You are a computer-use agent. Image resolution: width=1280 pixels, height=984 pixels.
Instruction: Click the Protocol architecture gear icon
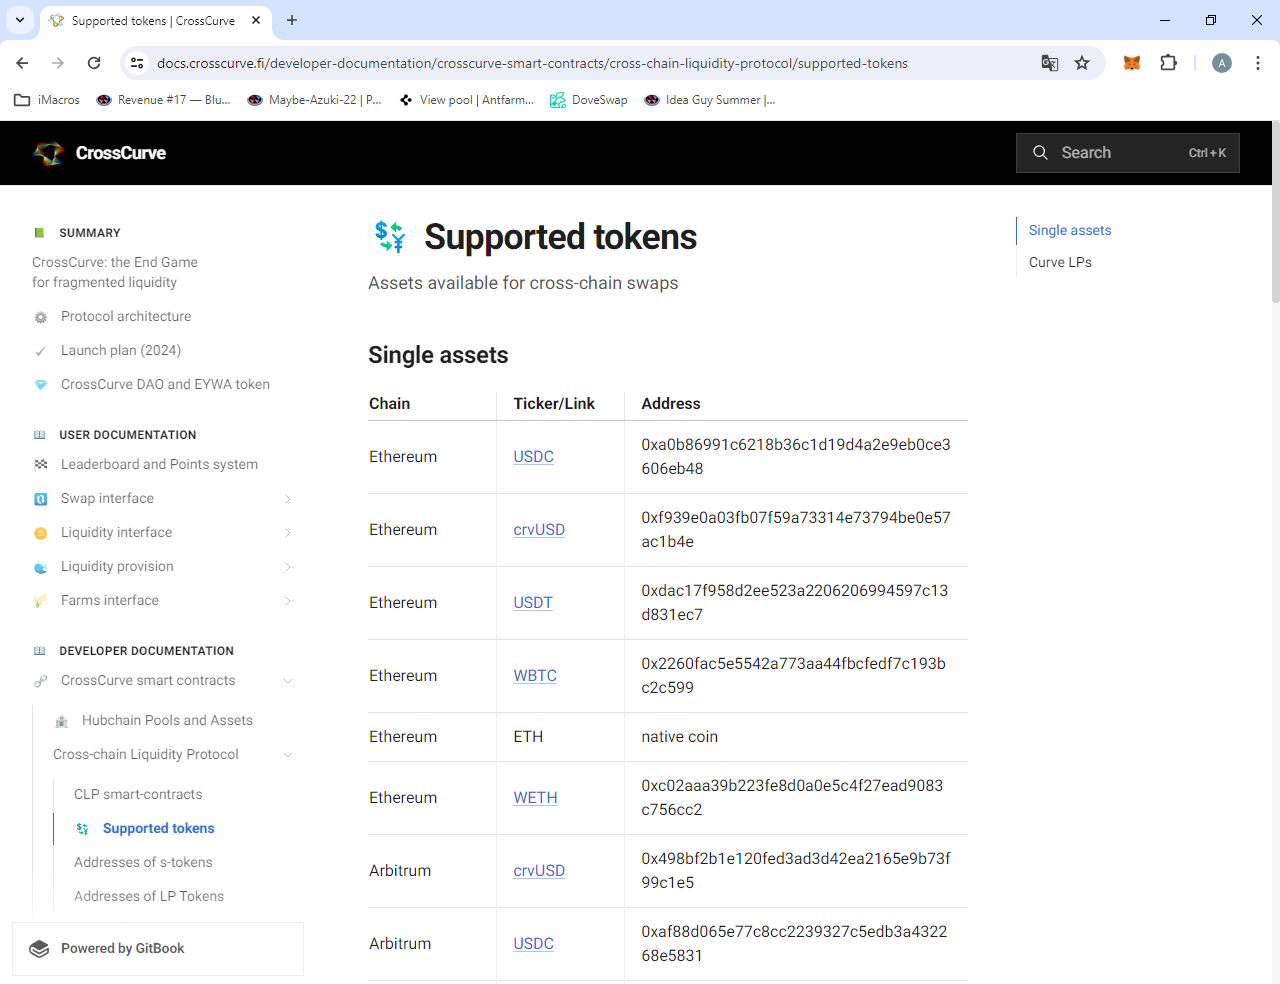[40, 317]
